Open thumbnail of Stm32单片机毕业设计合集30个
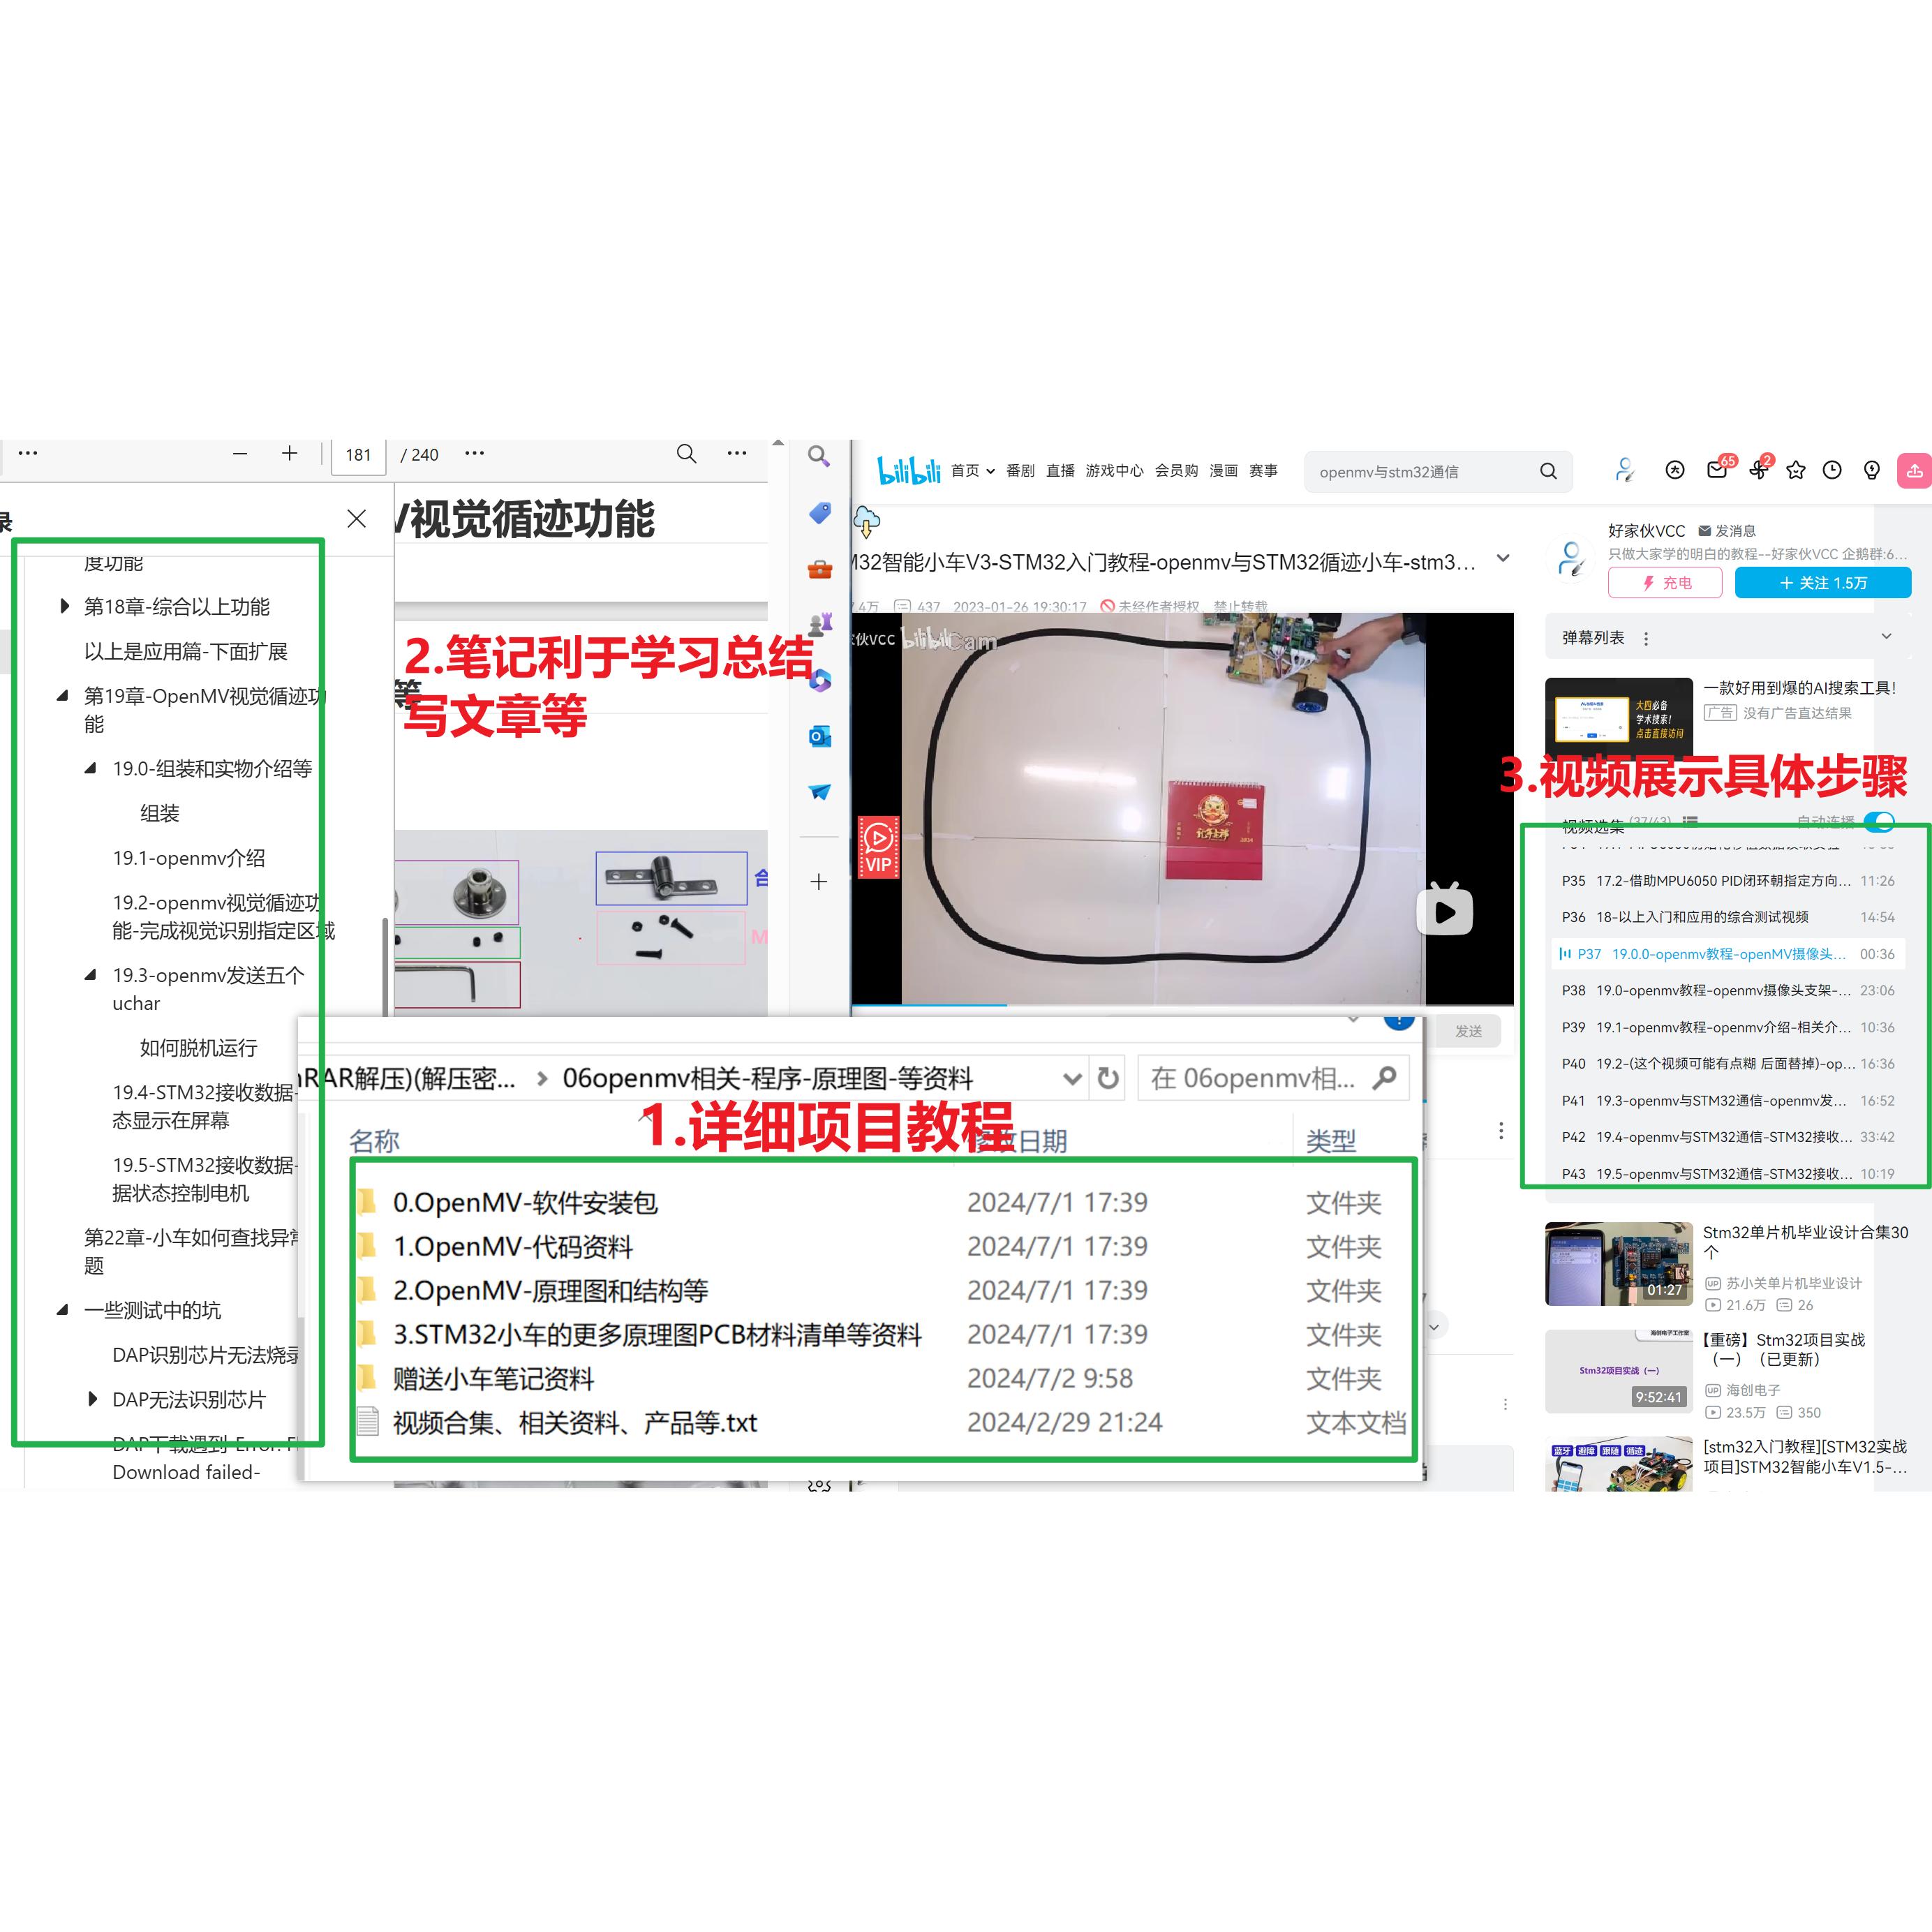The width and height of the screenshot is (1932, 1932). click(x=1619, y=1263)
